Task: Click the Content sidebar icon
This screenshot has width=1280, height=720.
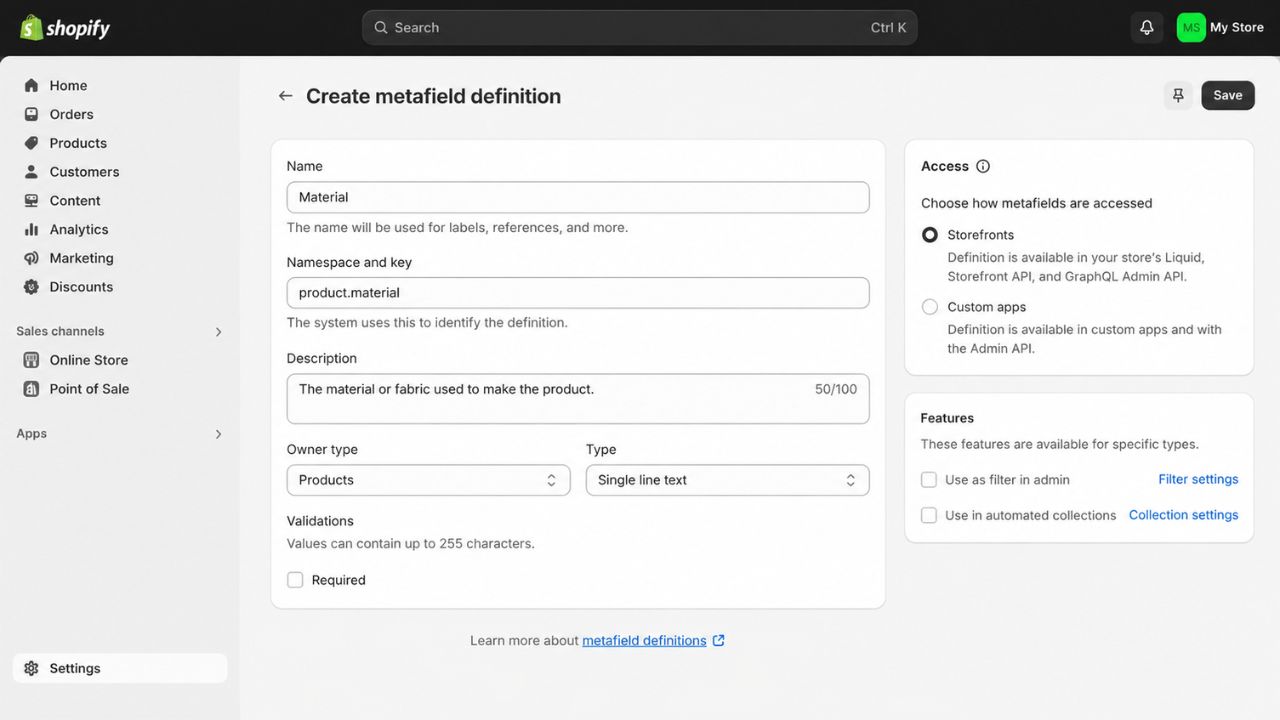Action: pos(31,200)
